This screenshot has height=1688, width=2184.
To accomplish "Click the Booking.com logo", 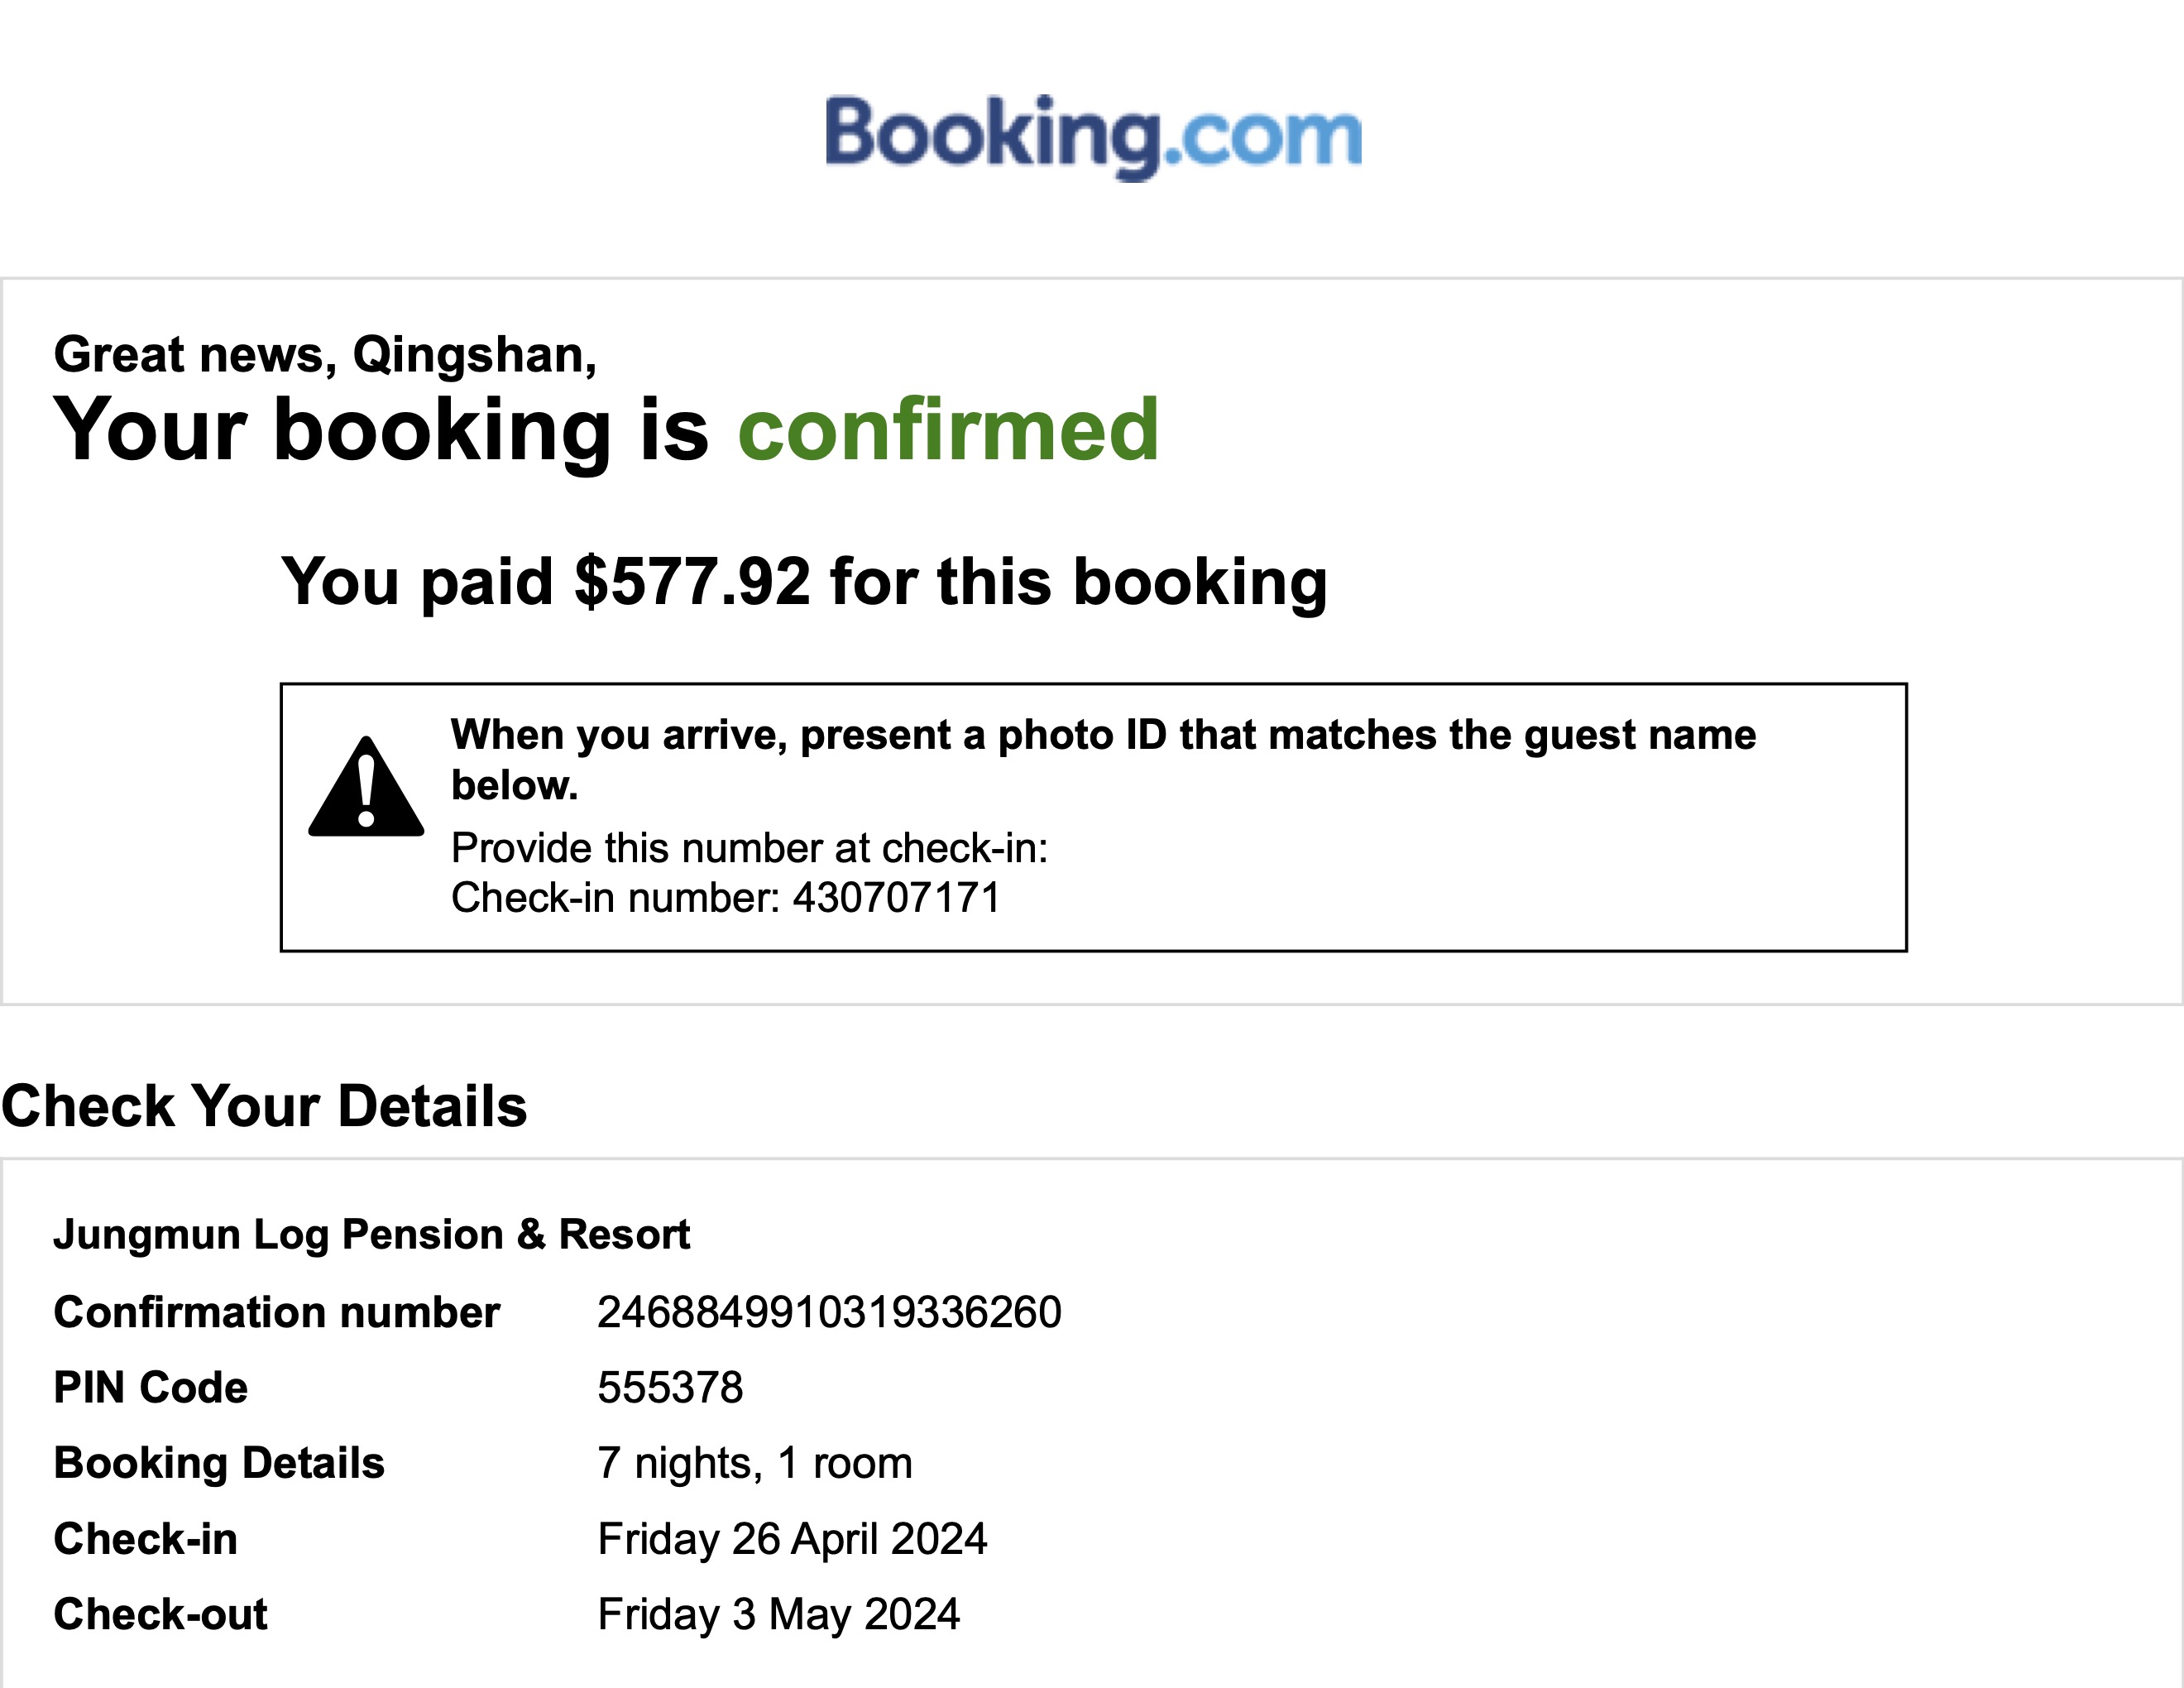I will [1092, 136].
